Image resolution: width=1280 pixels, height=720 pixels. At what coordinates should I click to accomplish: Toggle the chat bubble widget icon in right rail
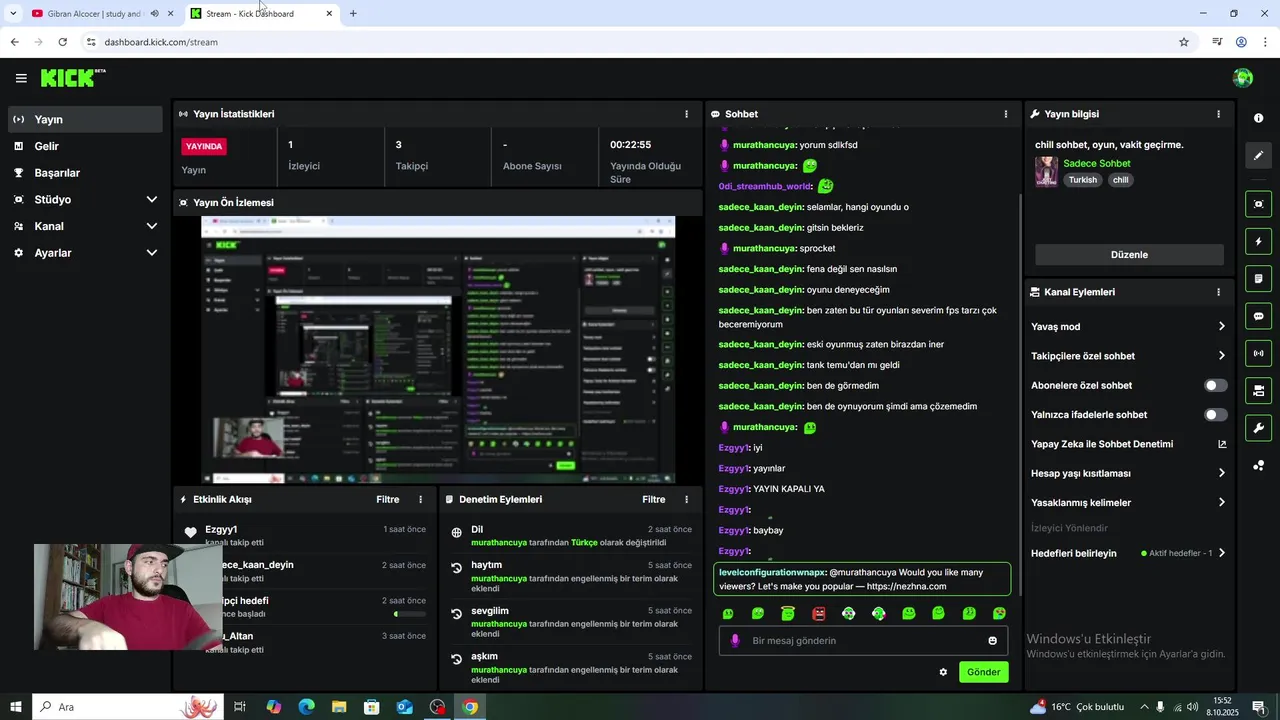(1258, 316)
